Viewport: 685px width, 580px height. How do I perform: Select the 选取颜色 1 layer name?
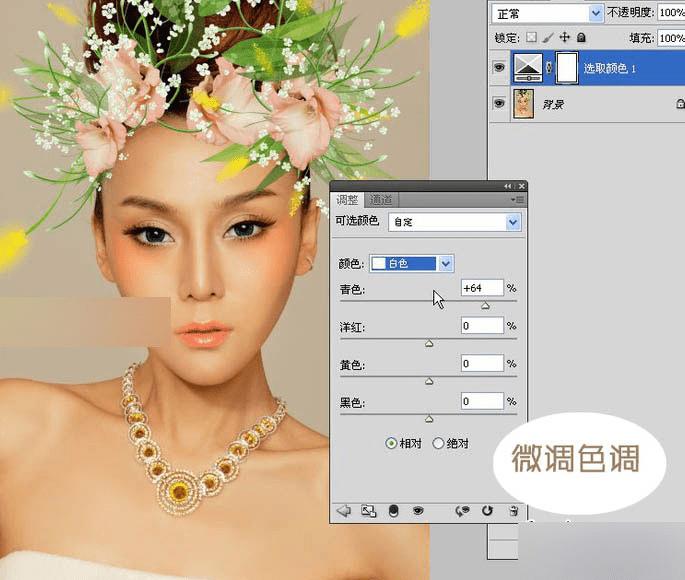pyautogui.click(x=609, y=68)
